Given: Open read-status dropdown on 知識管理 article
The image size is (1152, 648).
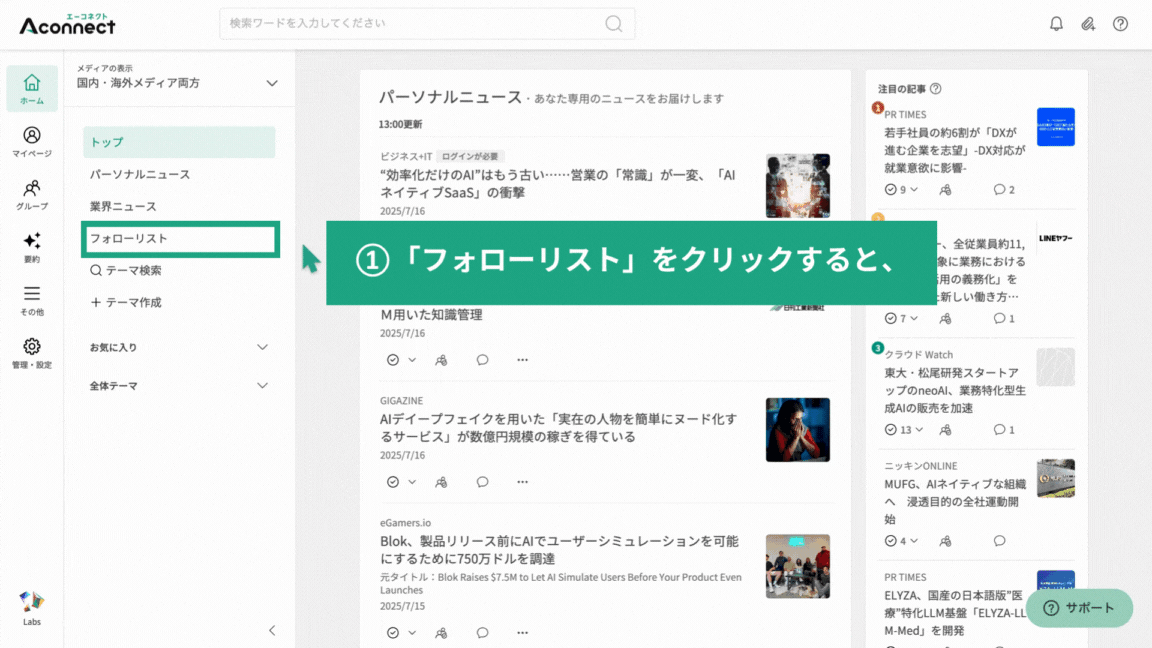Looking at the screenshot, I should [412, 360].
